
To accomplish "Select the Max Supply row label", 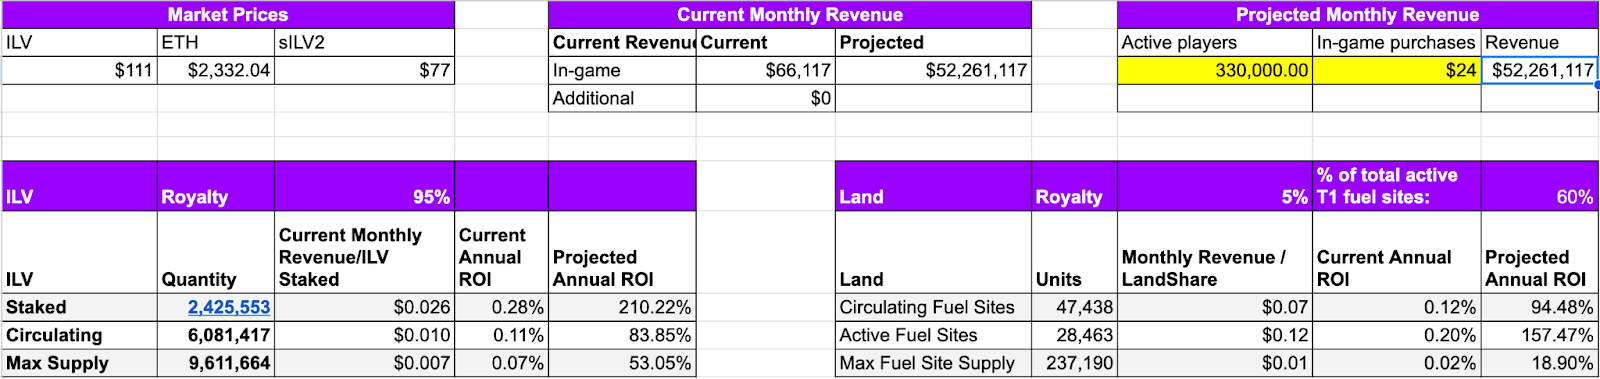I will pyautogui.click(x=79, y=363).
